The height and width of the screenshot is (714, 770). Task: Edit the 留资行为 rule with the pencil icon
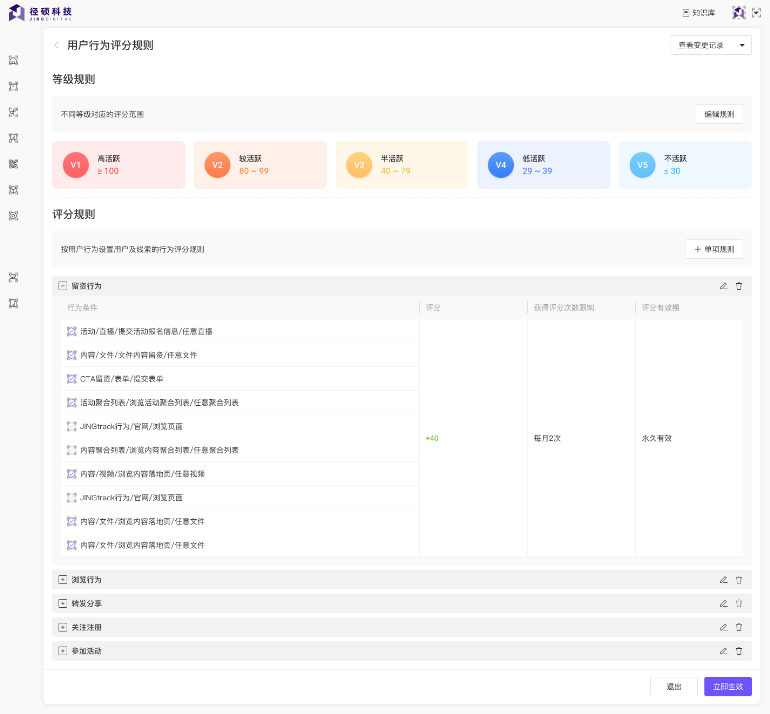pyautogui.click(x=723, y=286)
